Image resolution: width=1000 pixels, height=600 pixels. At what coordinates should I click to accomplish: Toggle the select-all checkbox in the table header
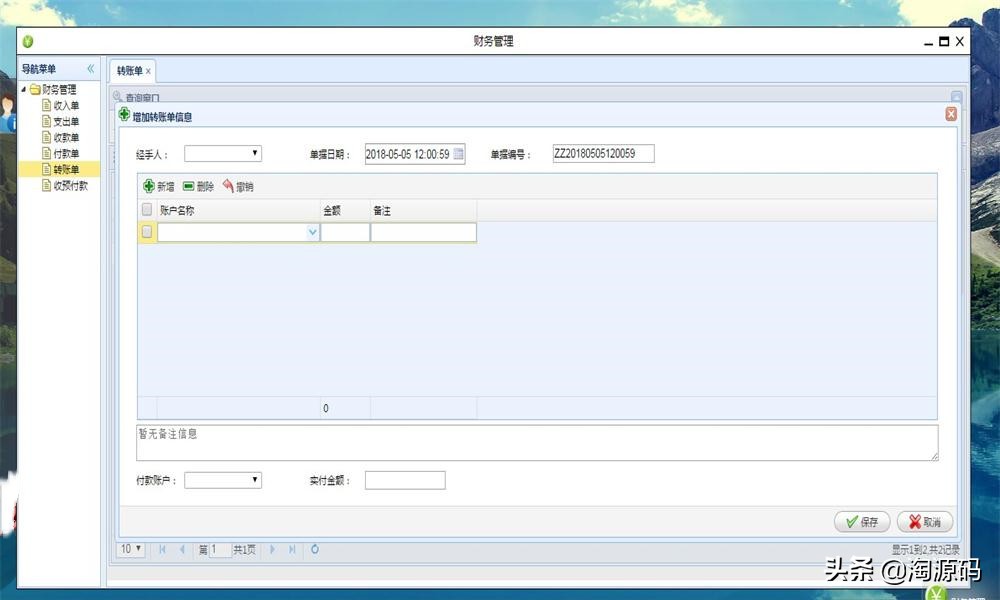pos(146,210)
